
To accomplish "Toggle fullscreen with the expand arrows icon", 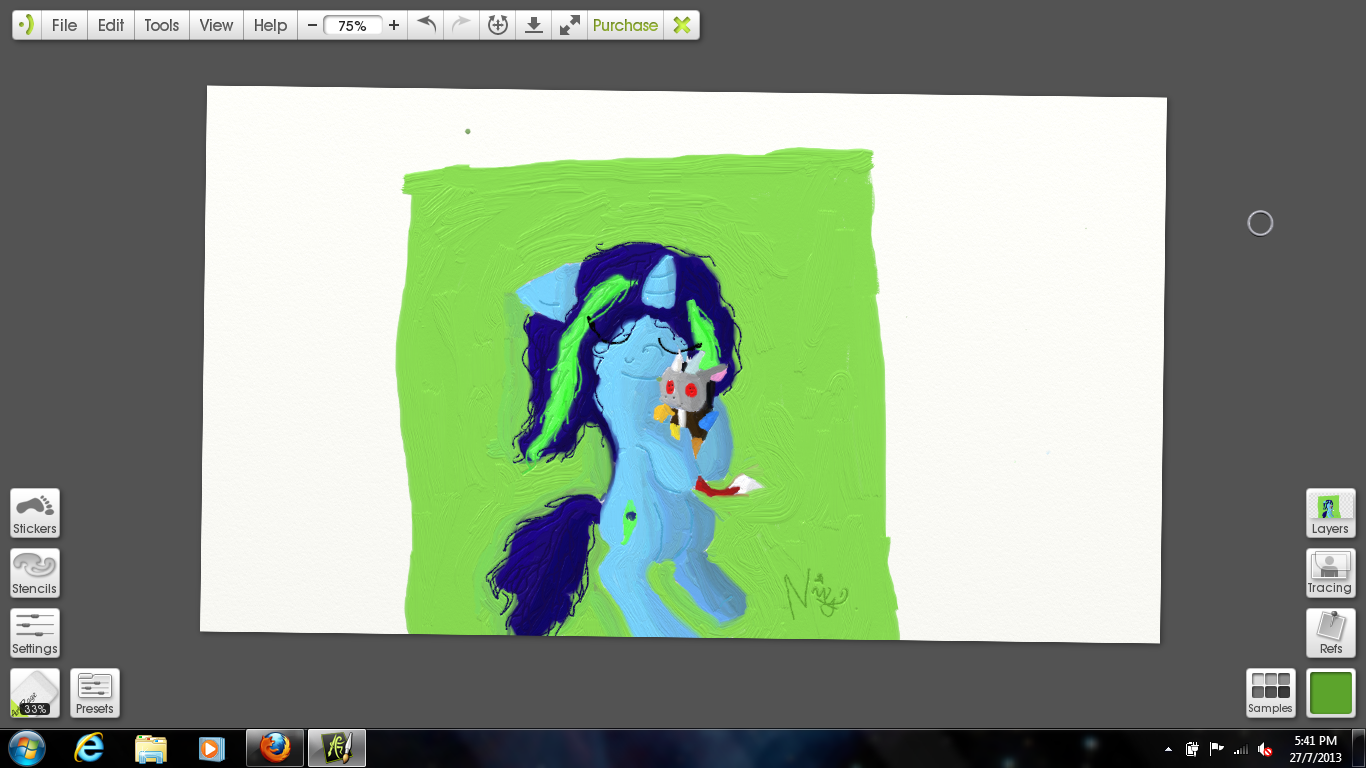I will [570, 25].
